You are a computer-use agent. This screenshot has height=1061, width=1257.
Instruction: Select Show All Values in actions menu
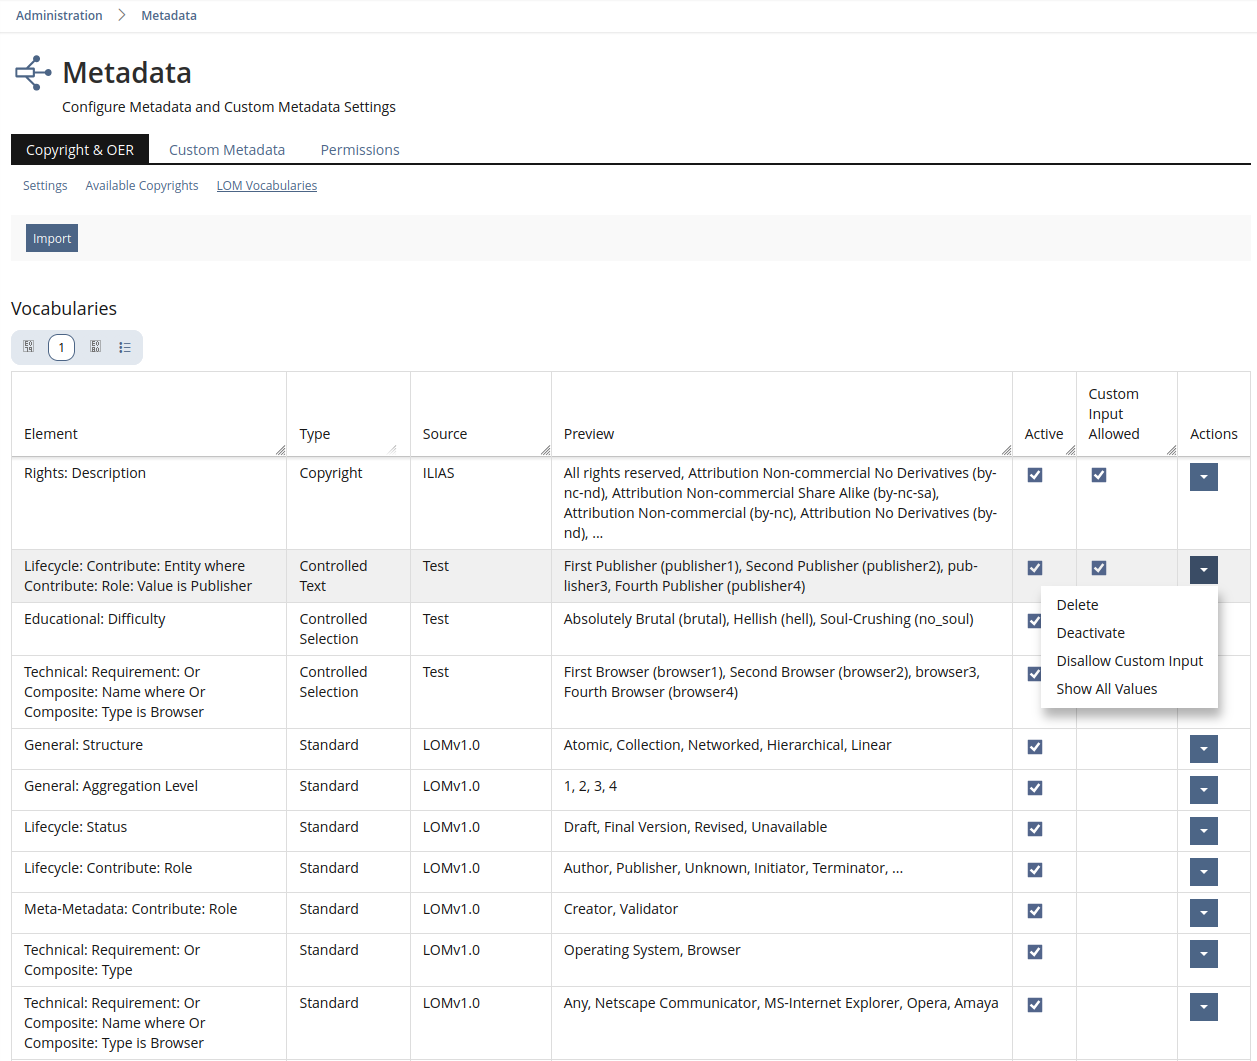(x=1106, y=689)
